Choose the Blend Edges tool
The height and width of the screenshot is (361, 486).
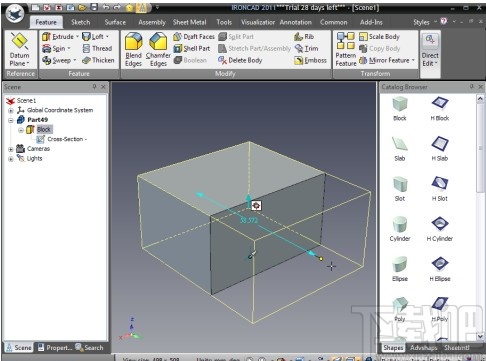click(x=133, y=50)
